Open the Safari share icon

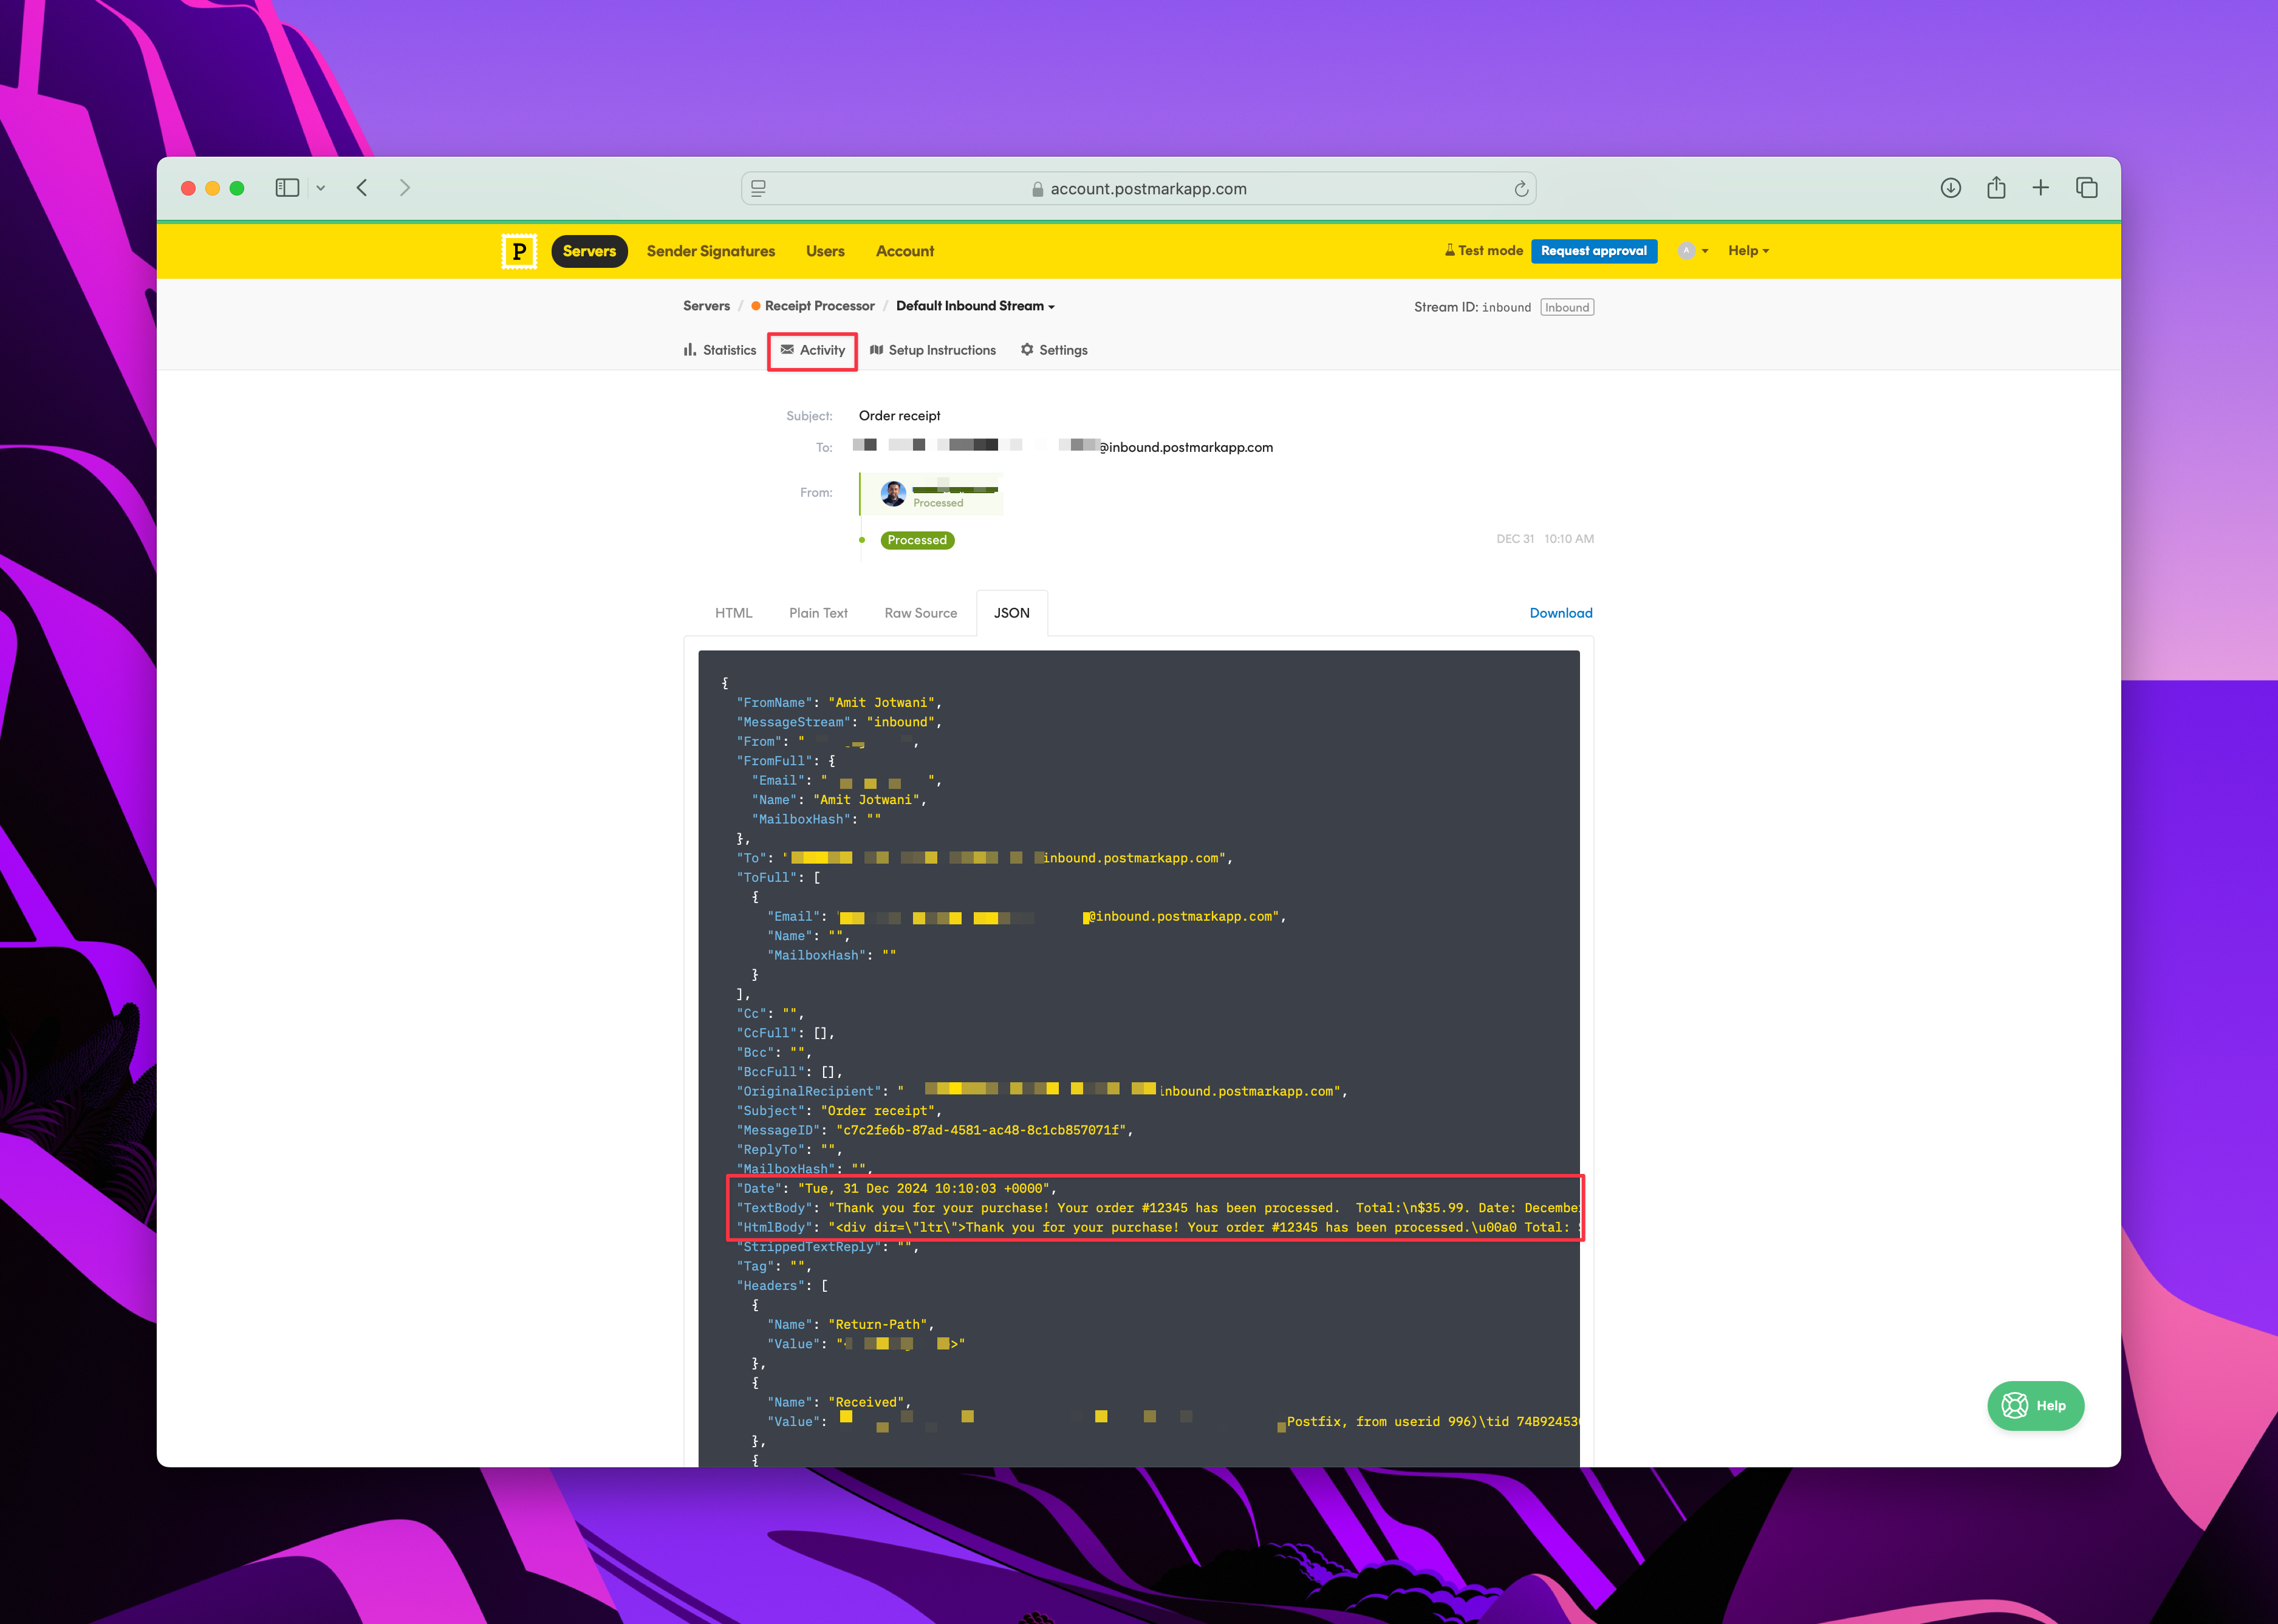coord(1996,187)
